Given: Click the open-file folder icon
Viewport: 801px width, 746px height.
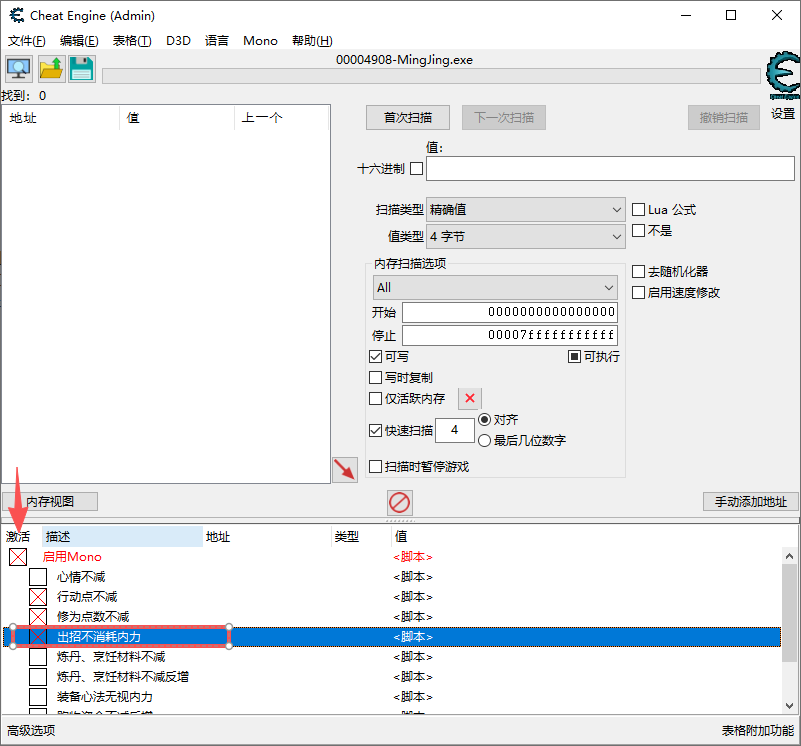Looking at the screenshot, I should pos(51,69).
